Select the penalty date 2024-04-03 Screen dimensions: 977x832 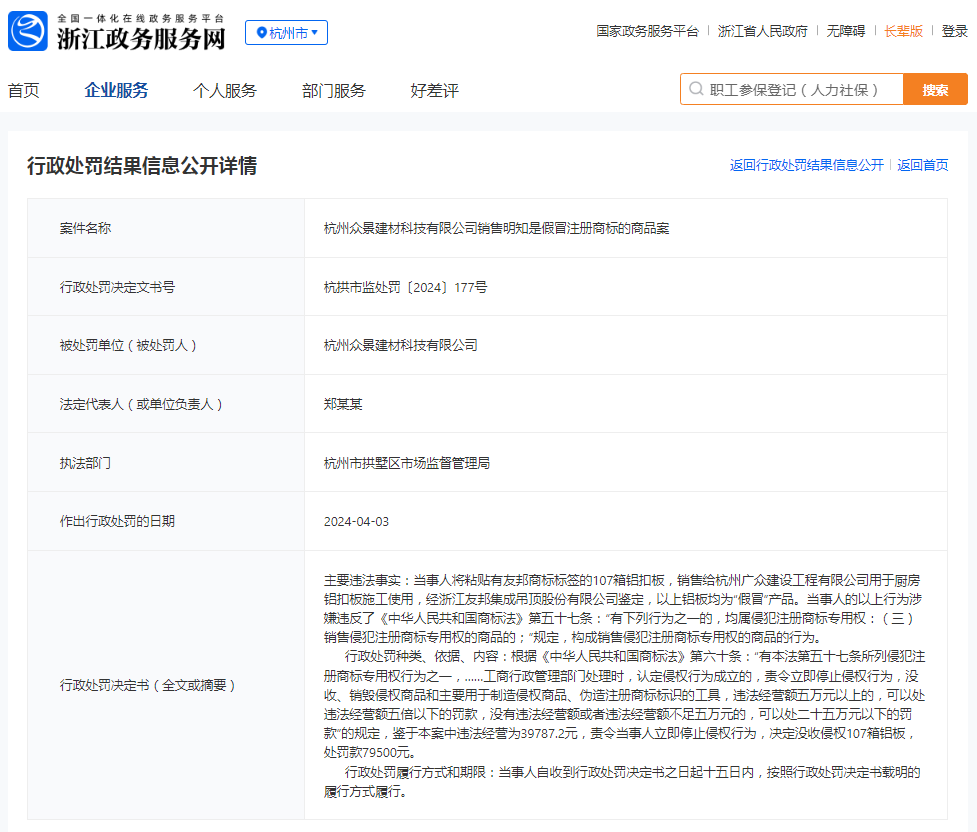(x=356, y=522)
